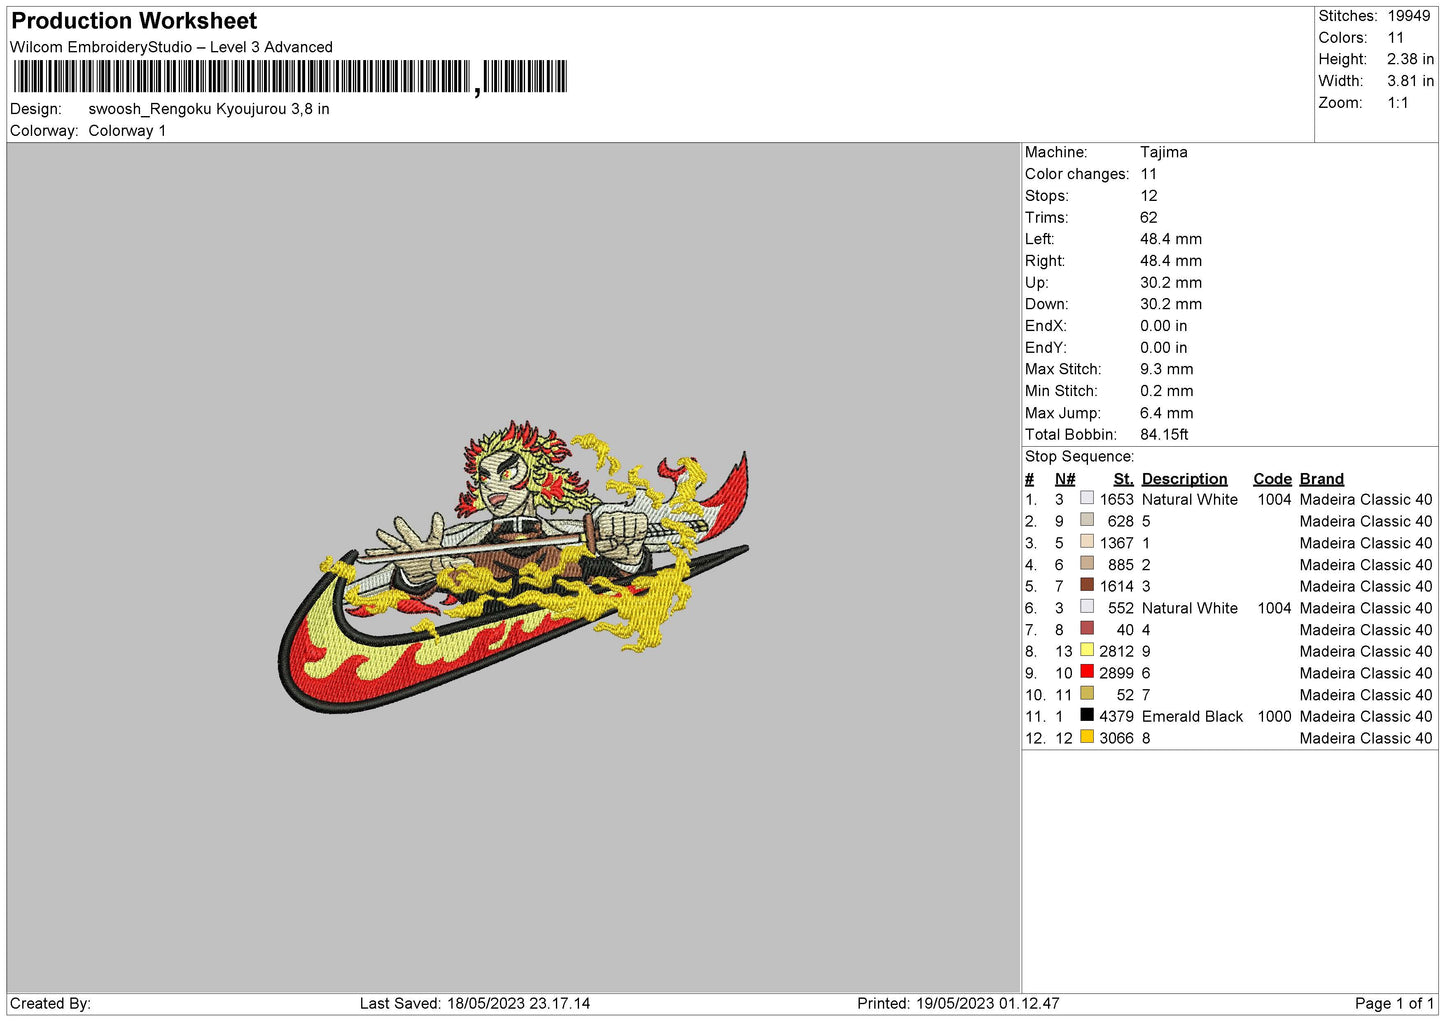
Task: Select the bright red swatch in stop 9
Action: (x=1086, y=672)
